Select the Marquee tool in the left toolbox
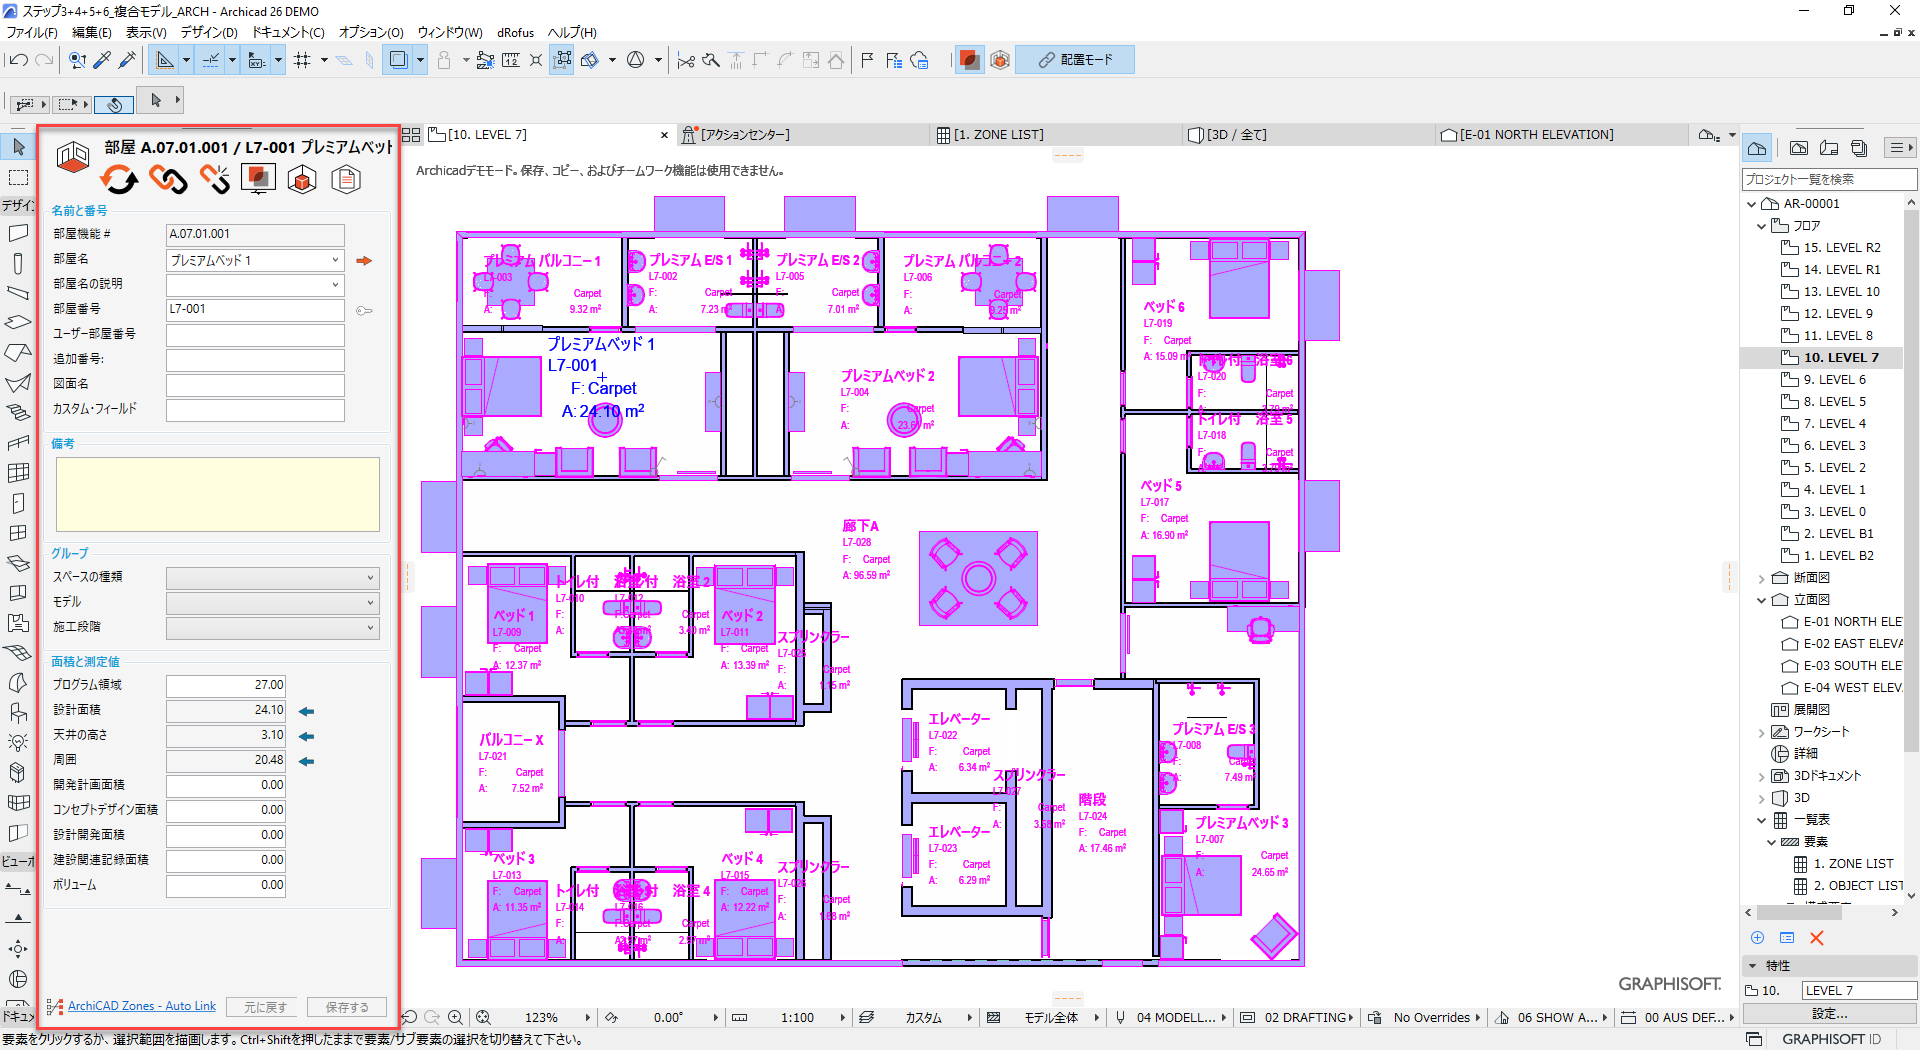 coord(18,178)
